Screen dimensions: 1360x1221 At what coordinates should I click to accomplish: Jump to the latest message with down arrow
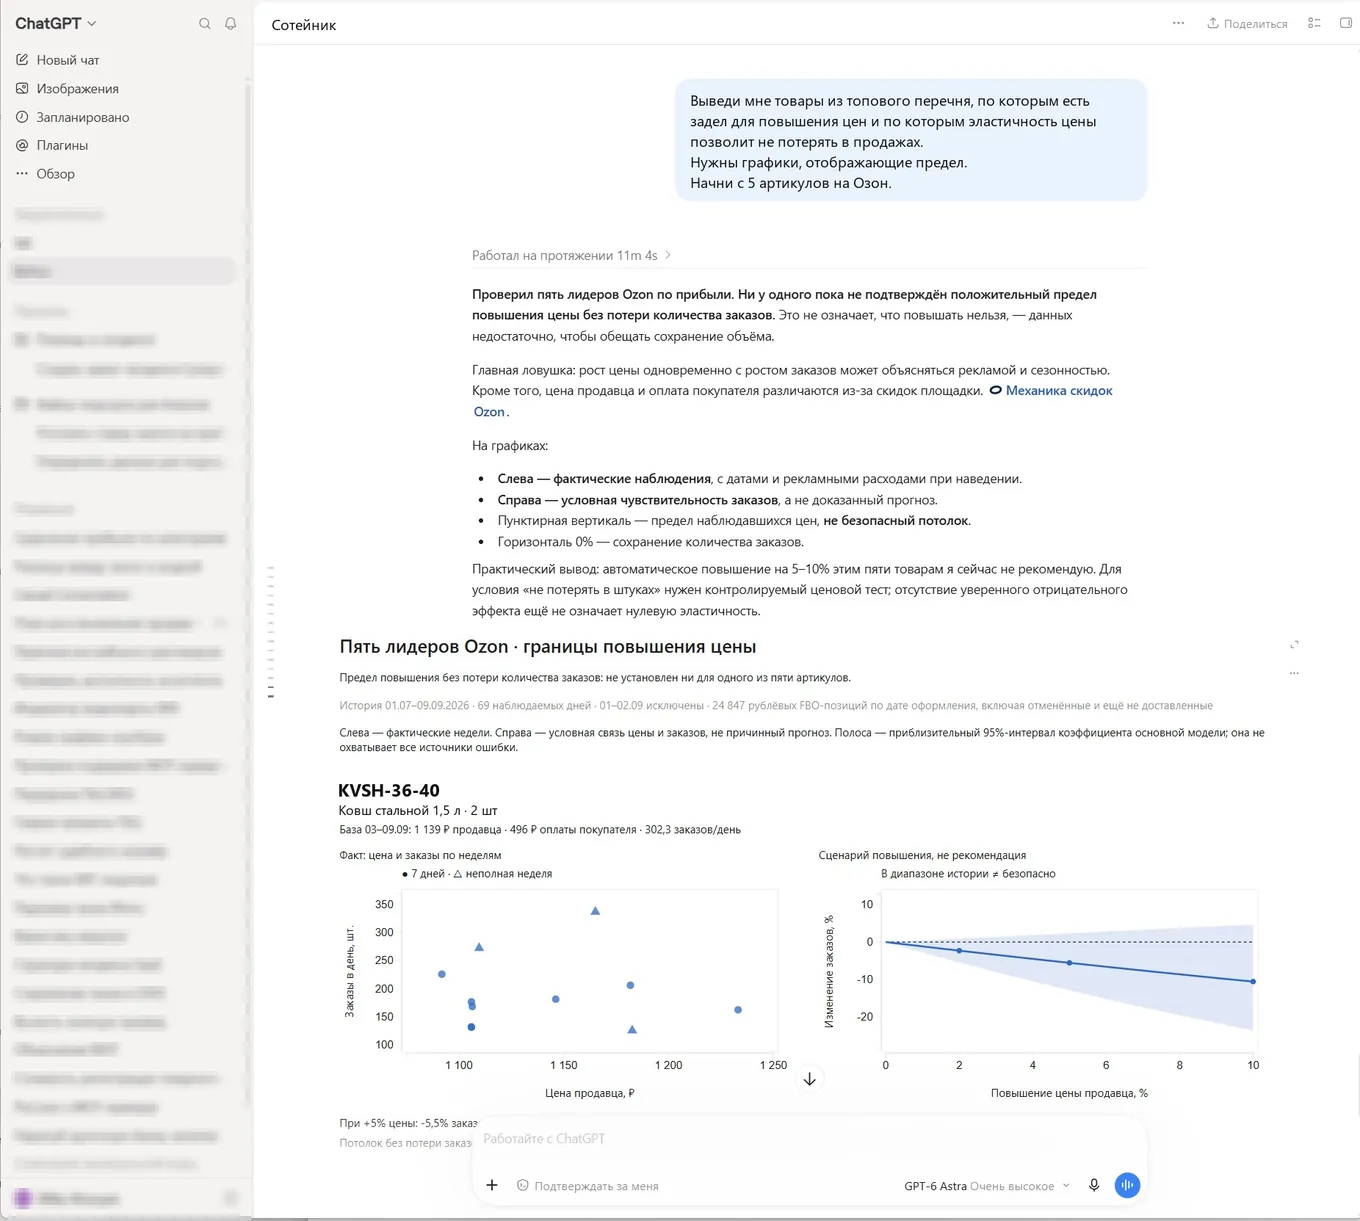810,1079
